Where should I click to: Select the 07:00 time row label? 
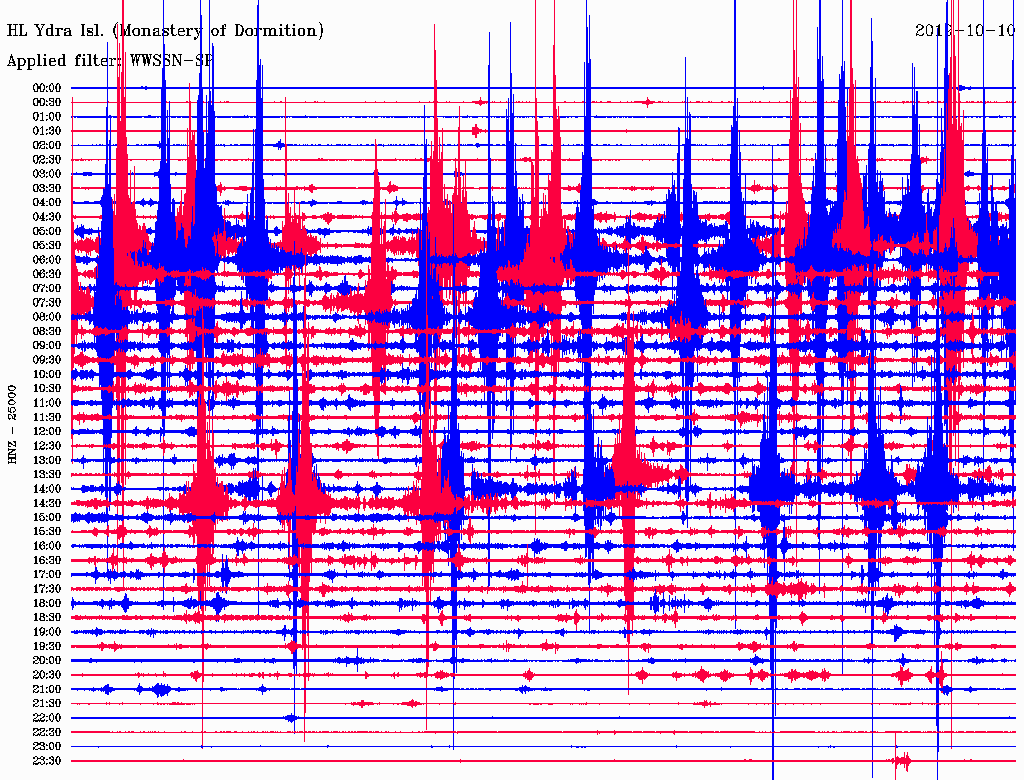pyautogui.click(x=47, y=289)
